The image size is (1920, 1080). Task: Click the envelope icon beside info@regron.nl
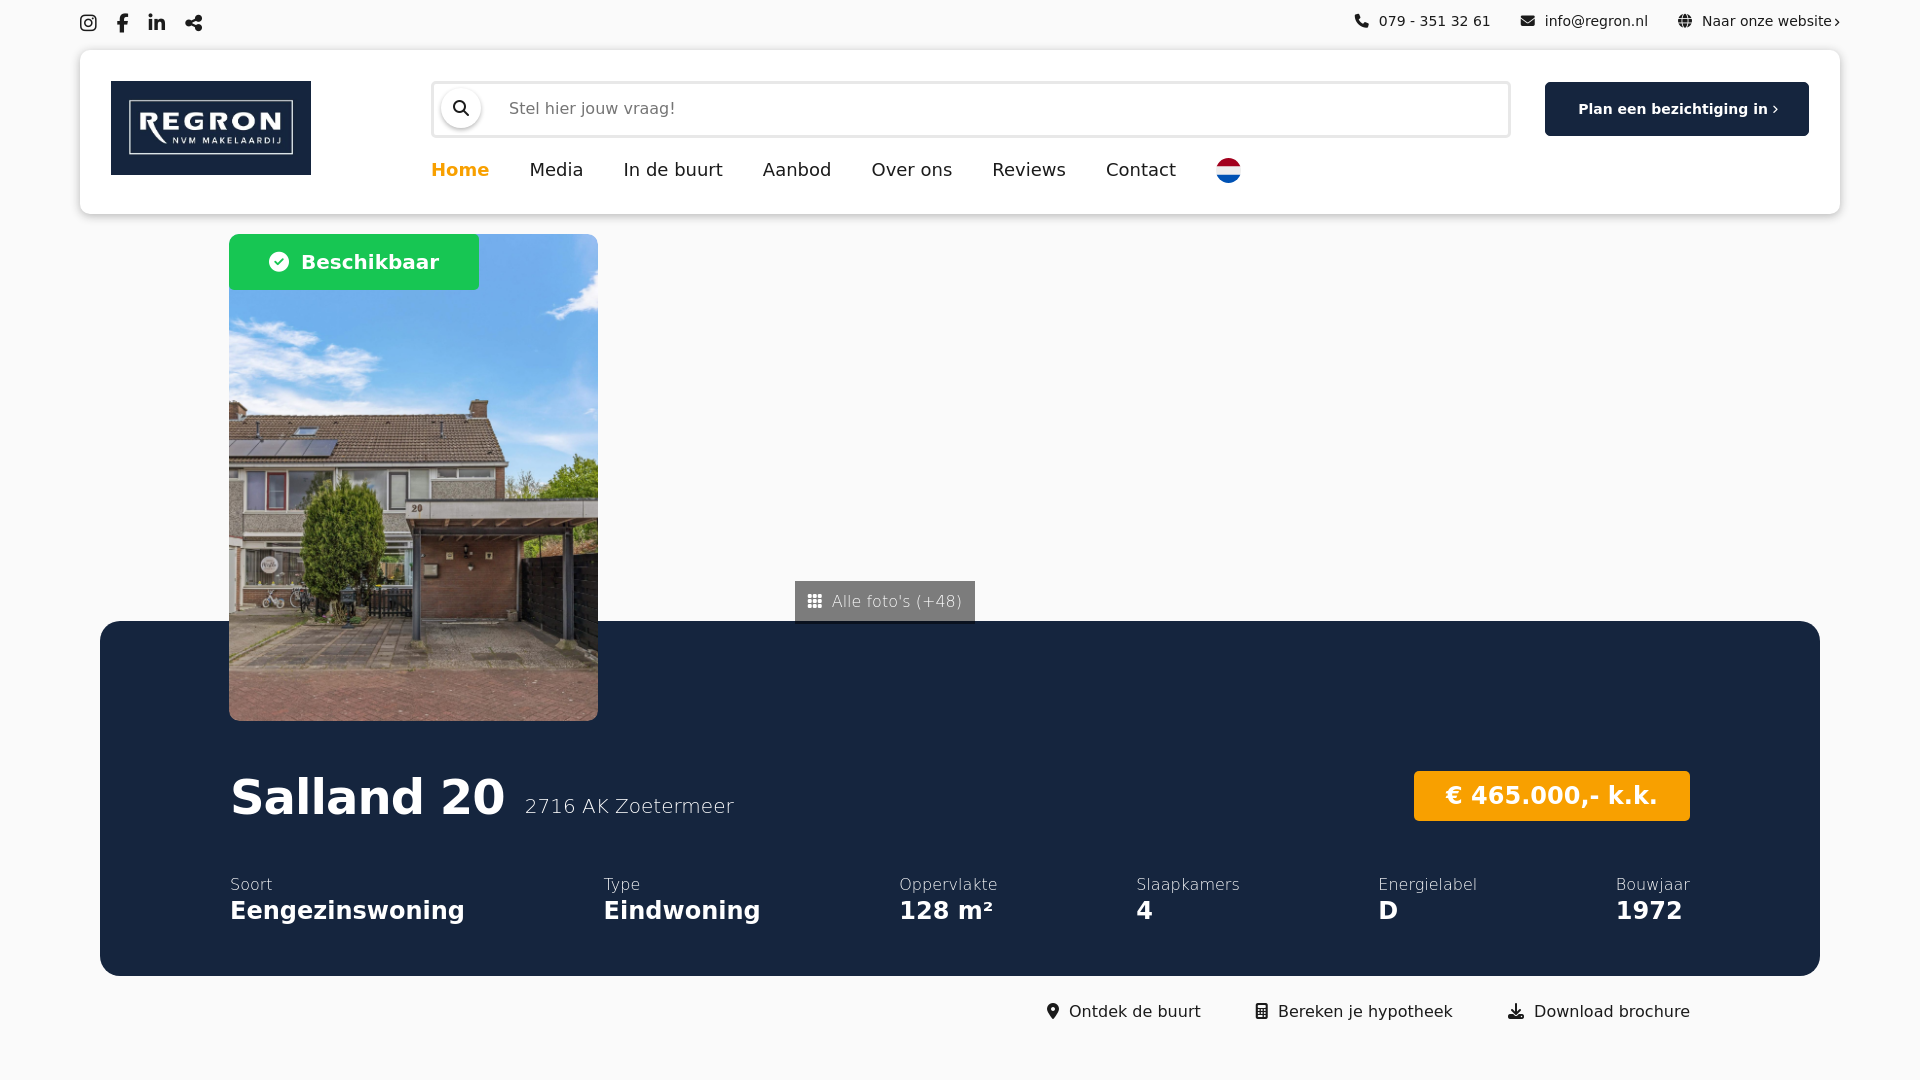(1527, 21)
